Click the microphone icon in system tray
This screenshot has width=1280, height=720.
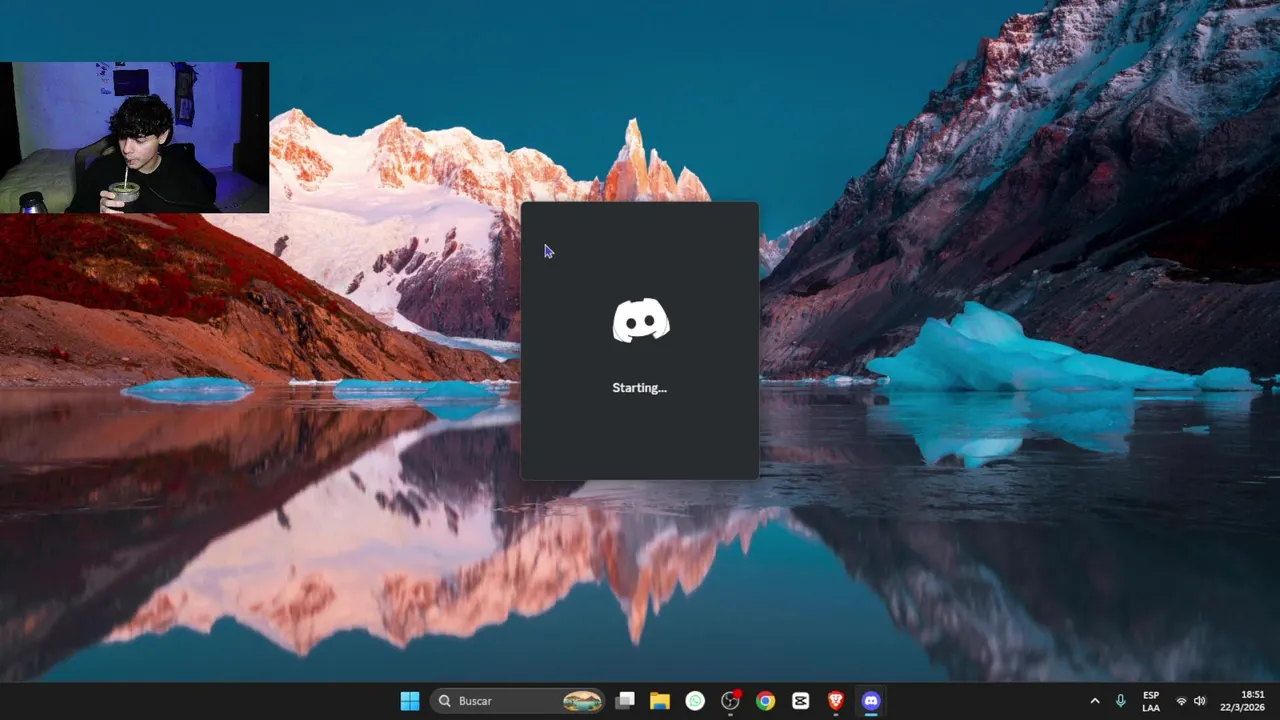1120,701
